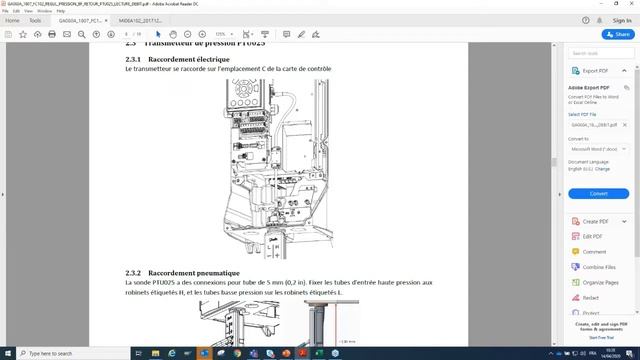
Task: Open Convert To format dropdown
Action: [598, 149]
